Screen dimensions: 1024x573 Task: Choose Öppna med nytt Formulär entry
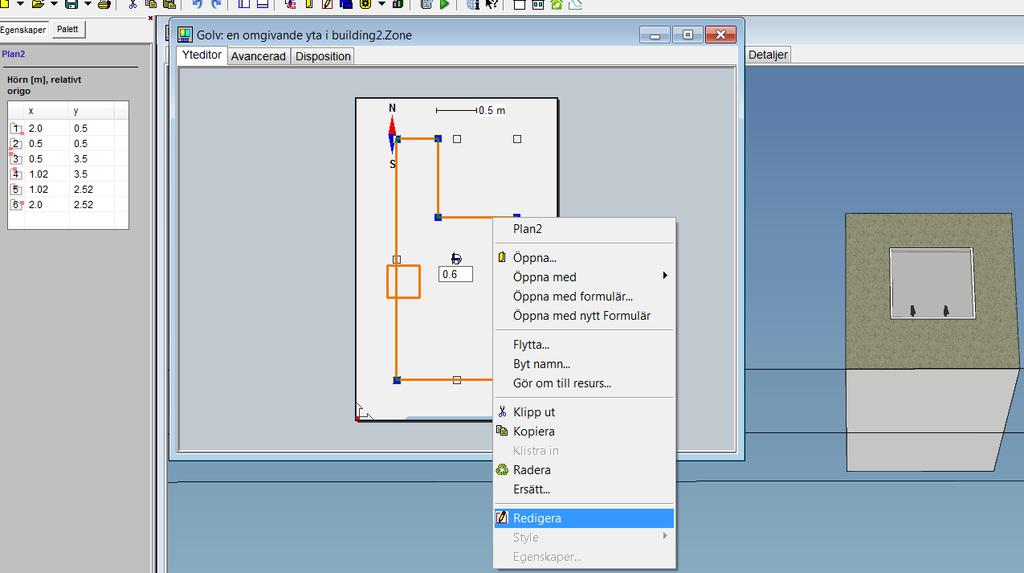(x=584, y=316)
